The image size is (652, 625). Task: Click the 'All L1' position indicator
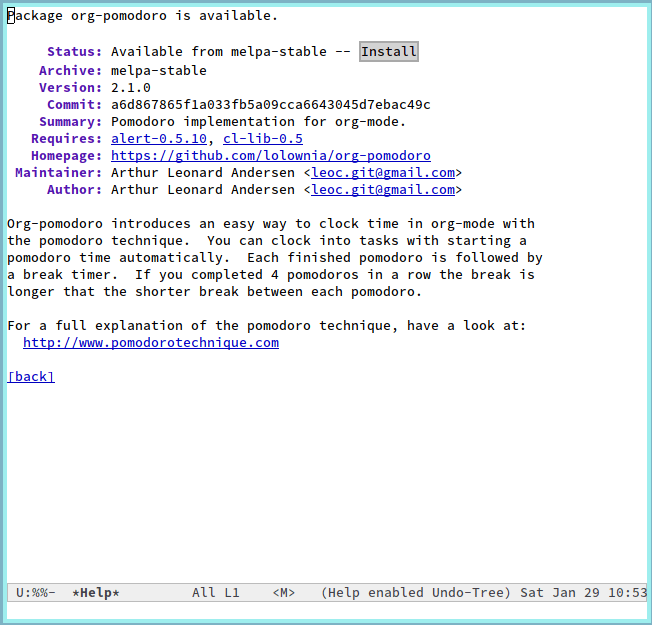(x=215, y=593)
